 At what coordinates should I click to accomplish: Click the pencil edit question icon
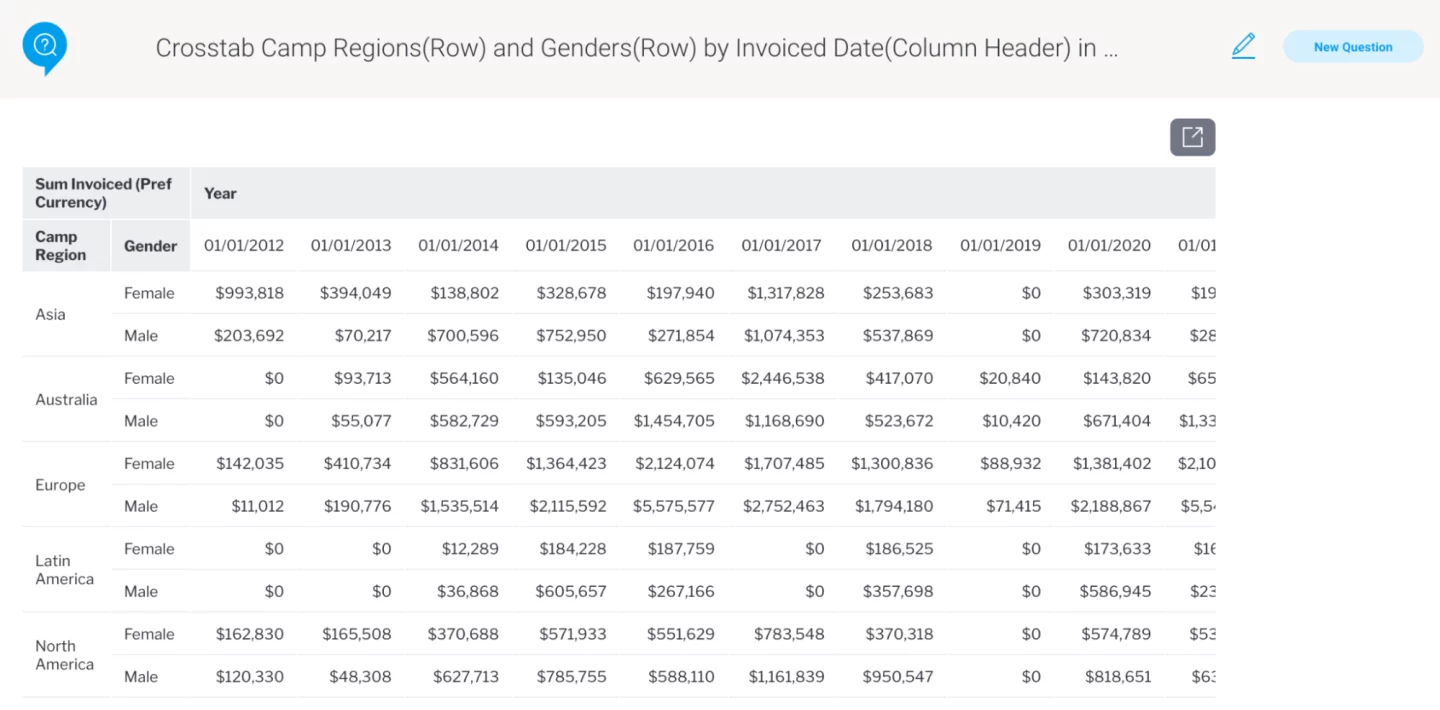(1243, 46)
